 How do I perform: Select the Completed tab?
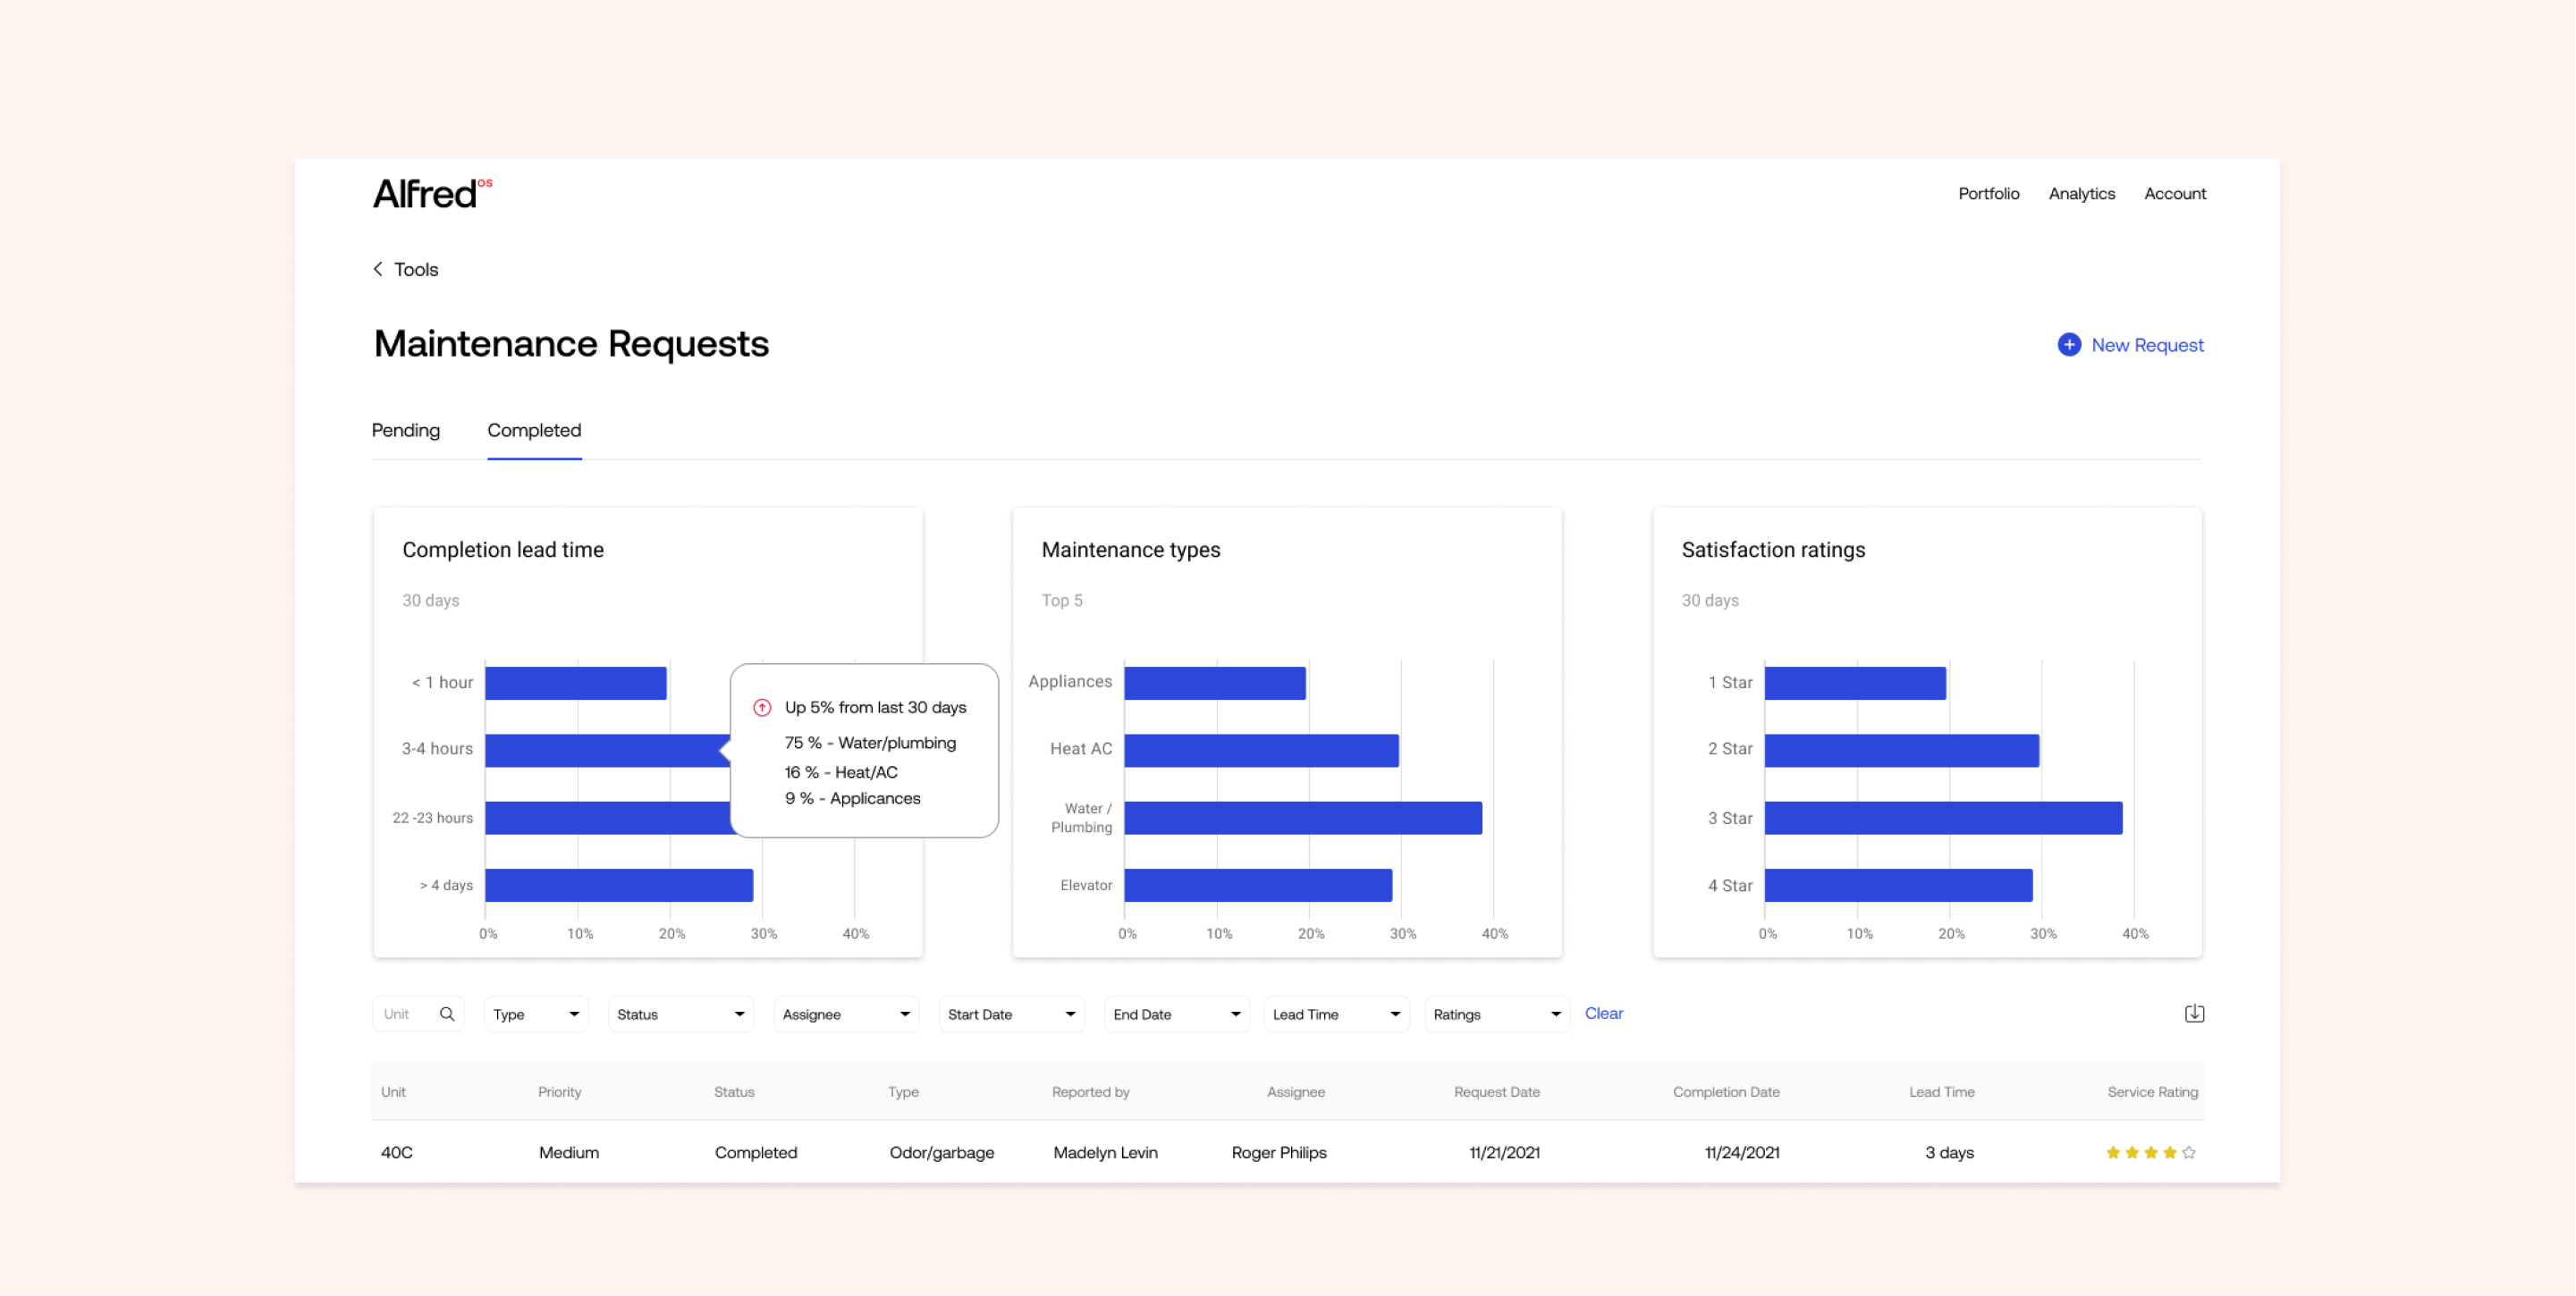coord(534,430)
